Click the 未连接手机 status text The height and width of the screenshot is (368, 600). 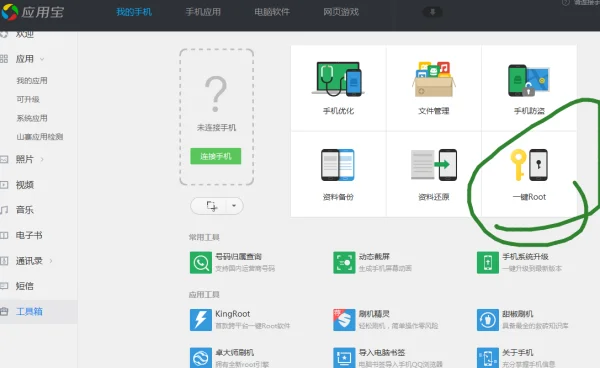[216, 128]
